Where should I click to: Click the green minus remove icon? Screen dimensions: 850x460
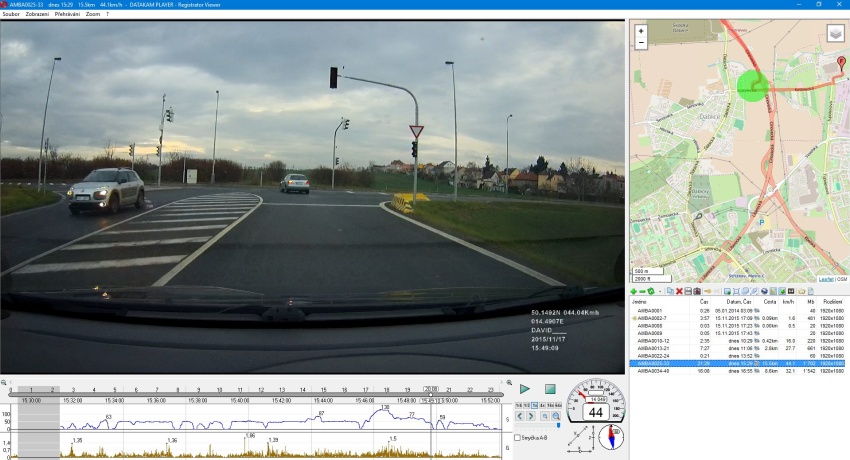(x=642, y=291)
